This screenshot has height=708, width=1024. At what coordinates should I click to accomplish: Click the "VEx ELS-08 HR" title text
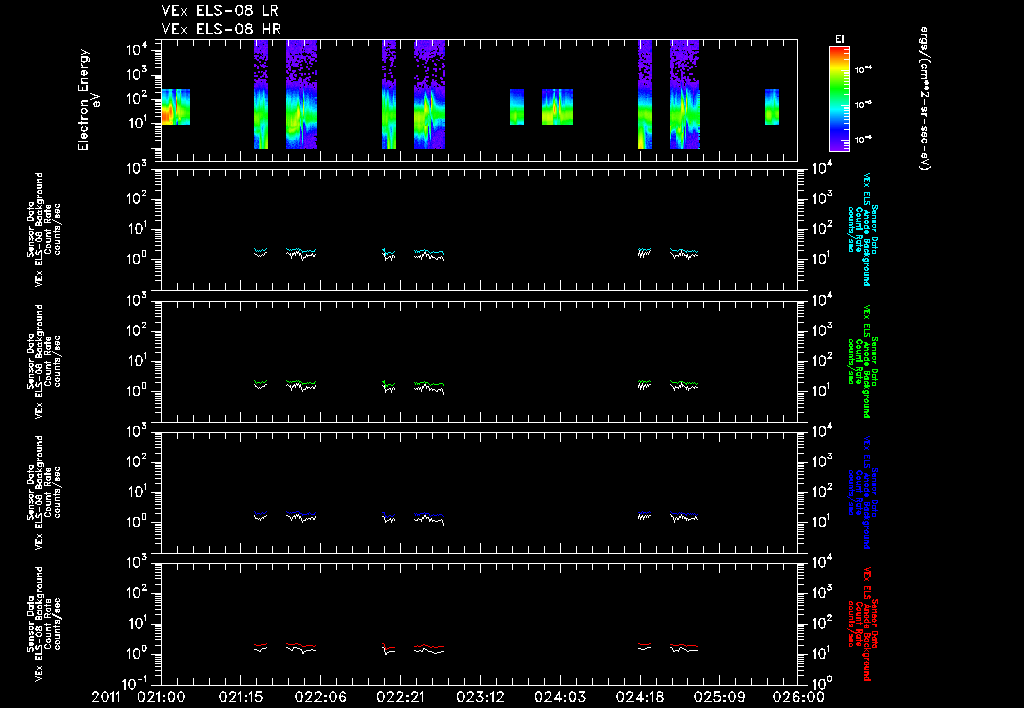[x=221, y=29]
